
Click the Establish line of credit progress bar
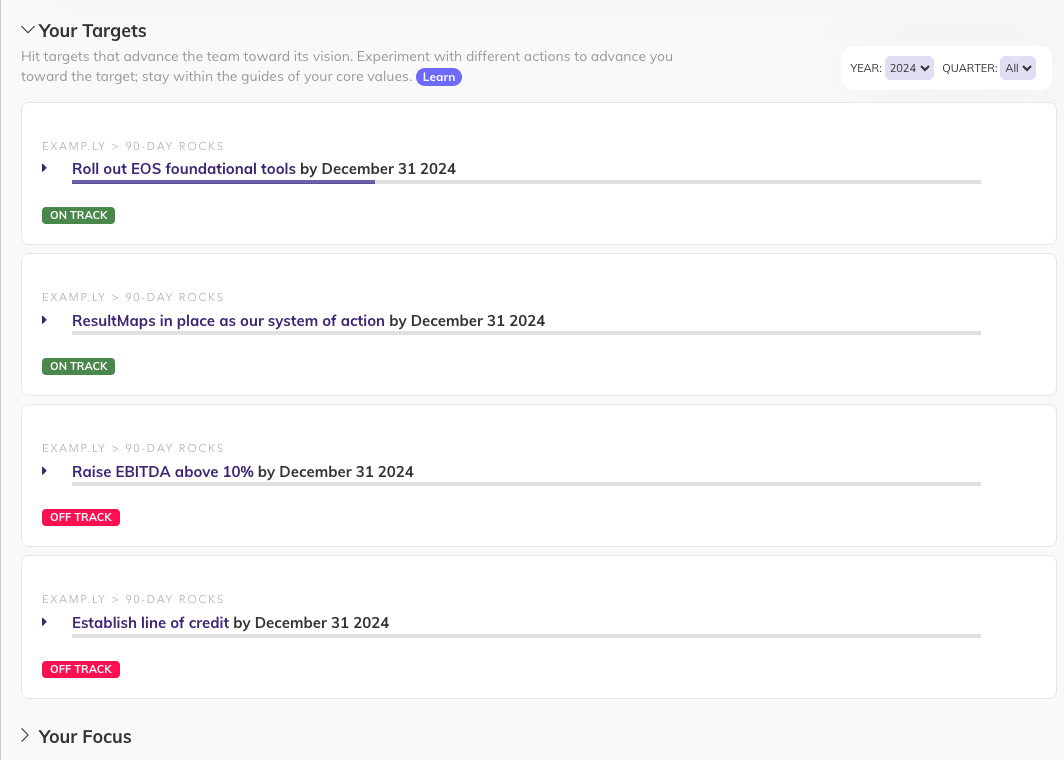[x=527, y=636]
